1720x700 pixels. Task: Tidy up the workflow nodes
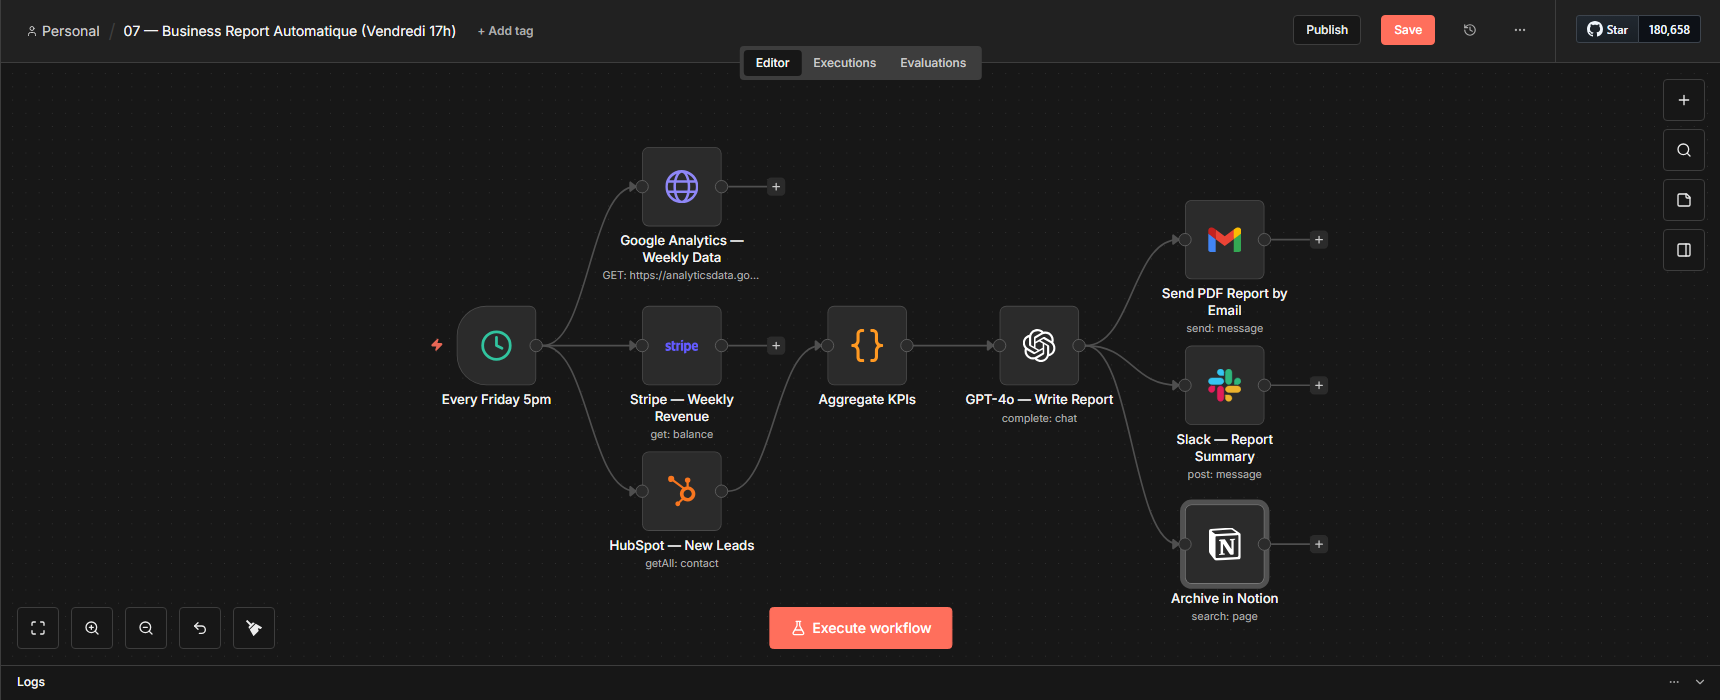tap(254, 628)
